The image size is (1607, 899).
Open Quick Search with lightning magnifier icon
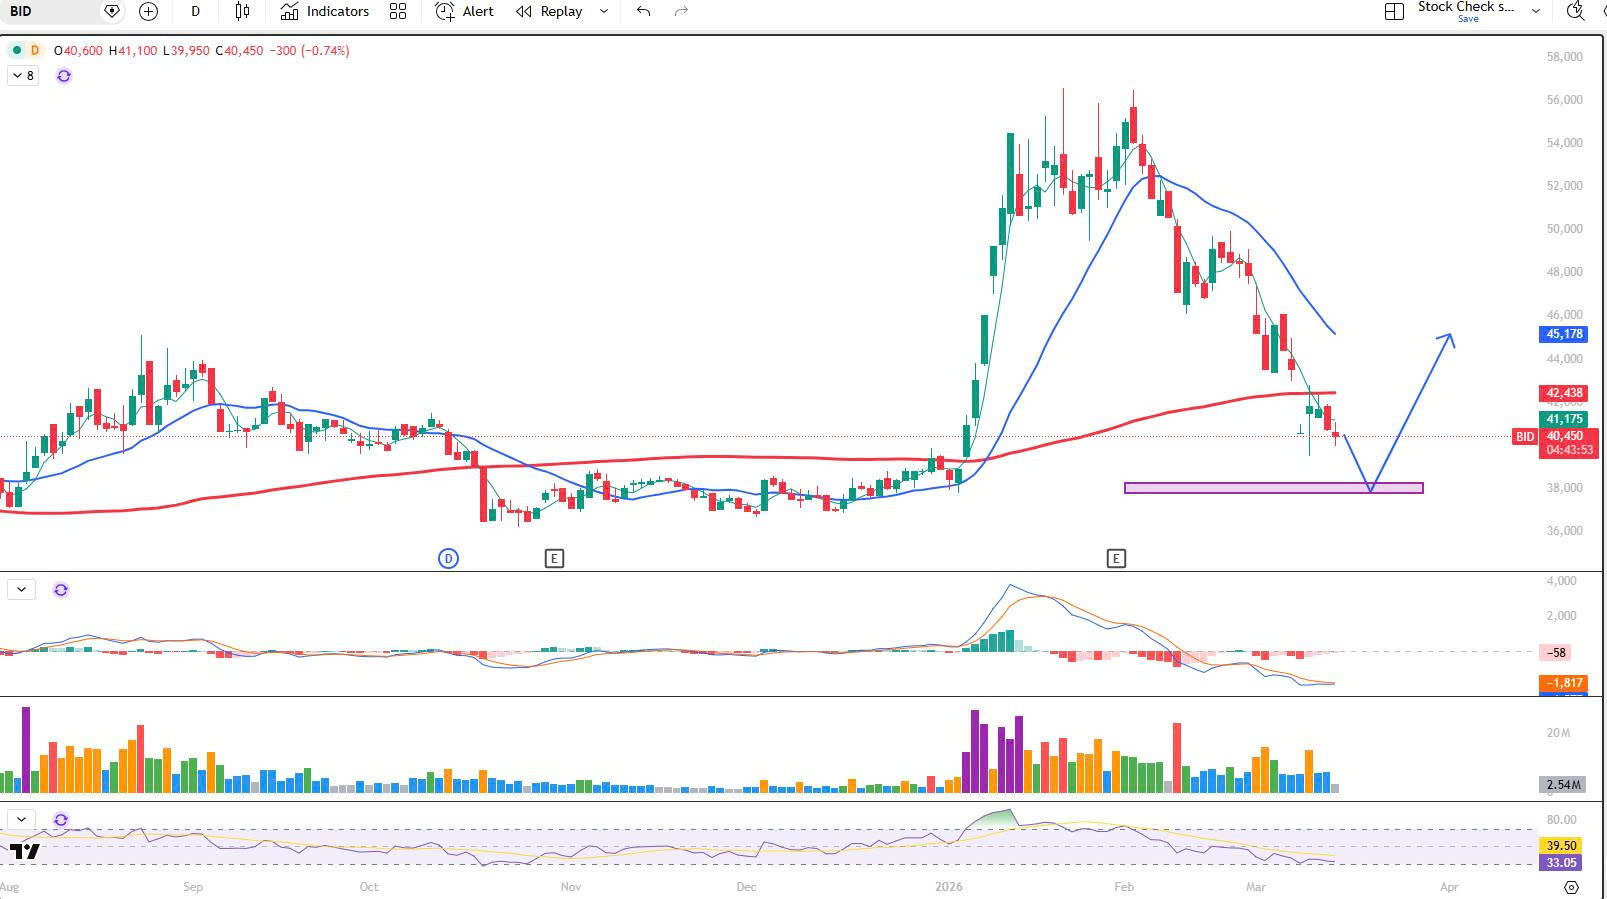[1575, 11]
